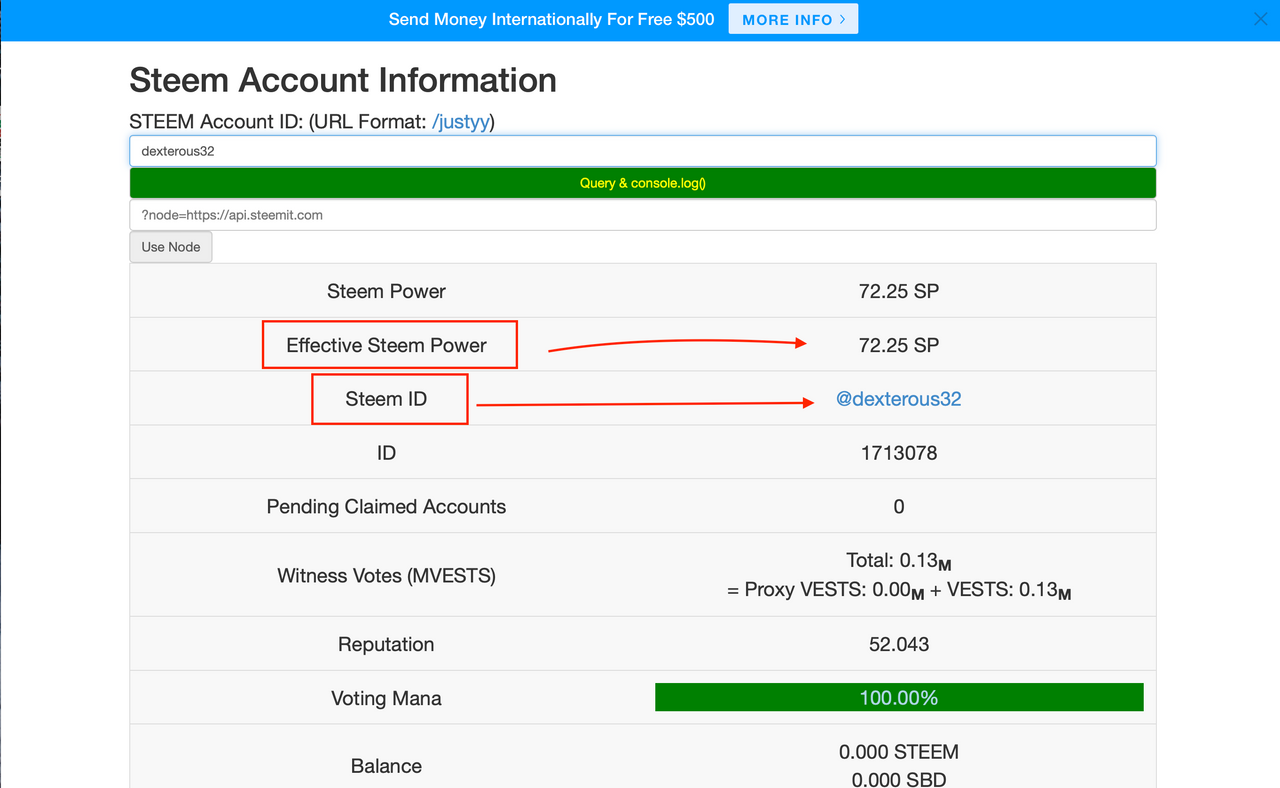The width and height of the screenshot is (1280, 788).
Task: Open the MORE INFO banner button
Action: [x=793, y=19]
